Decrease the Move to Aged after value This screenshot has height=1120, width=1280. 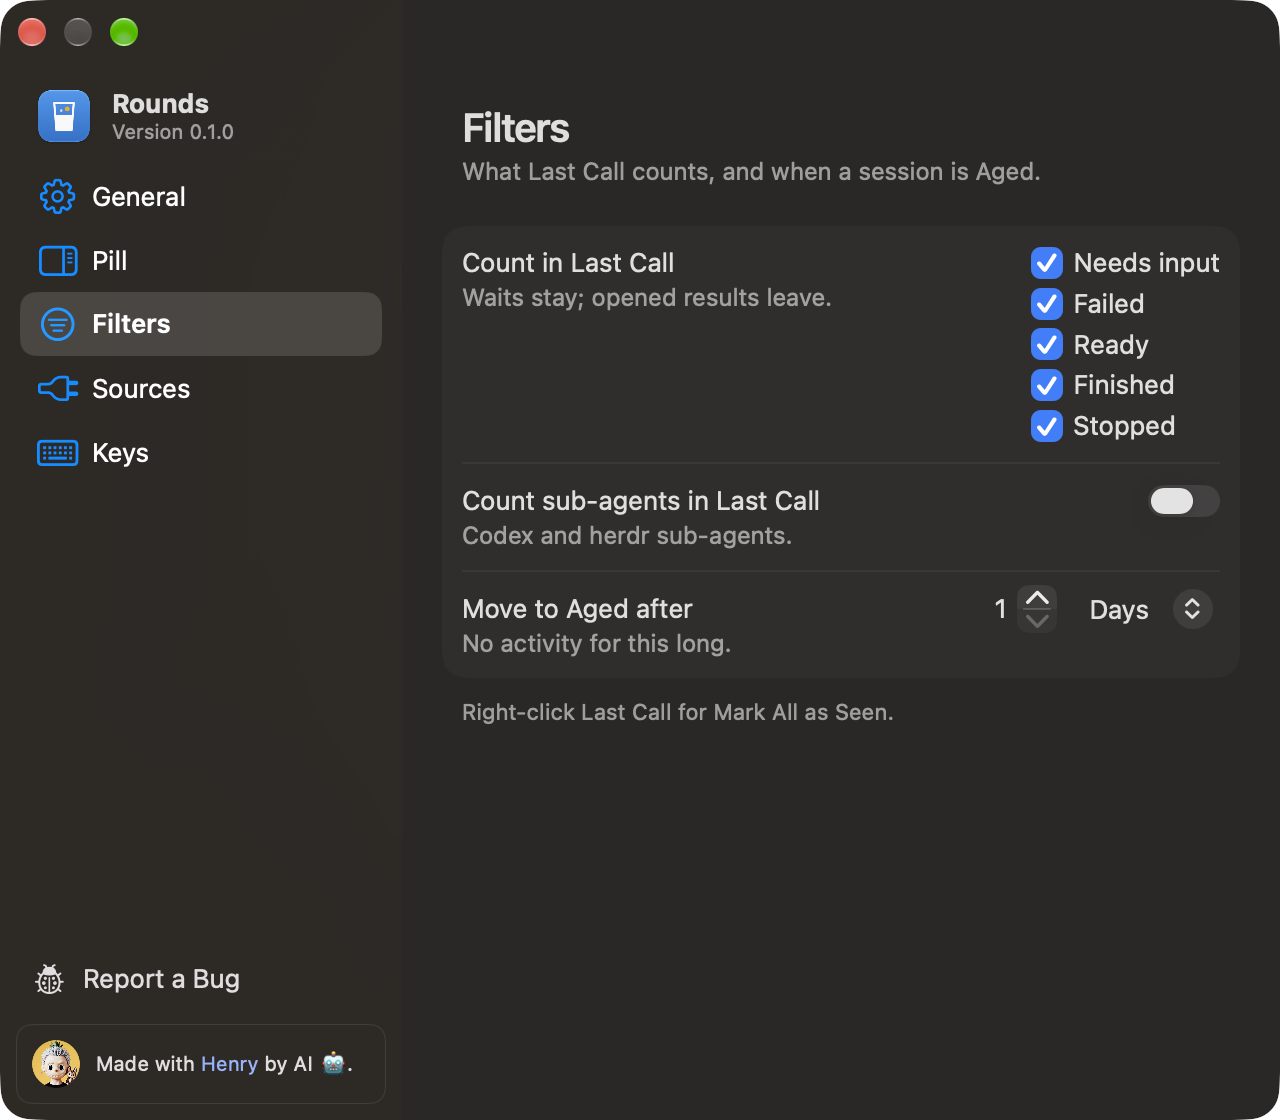point(1038,621)
